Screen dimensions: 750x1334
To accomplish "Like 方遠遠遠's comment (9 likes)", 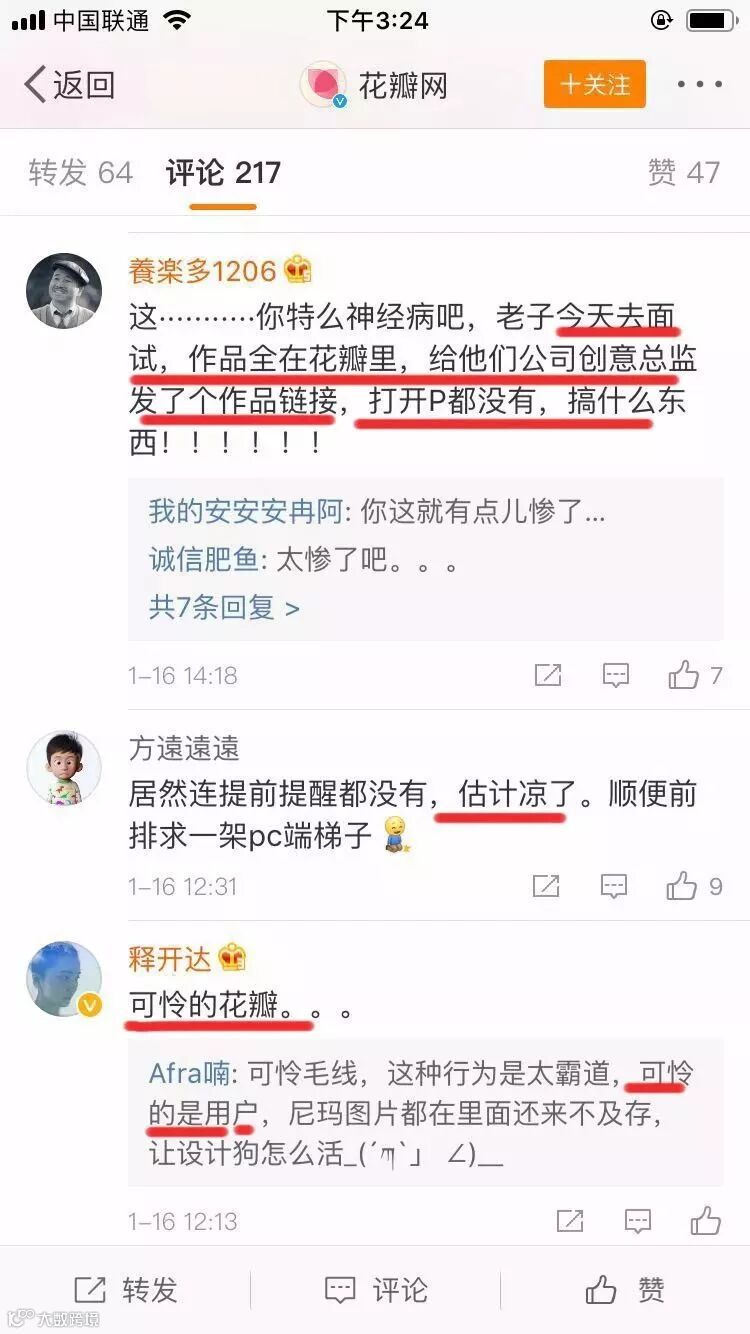I will pyautogui.click(x=695, y=886).
